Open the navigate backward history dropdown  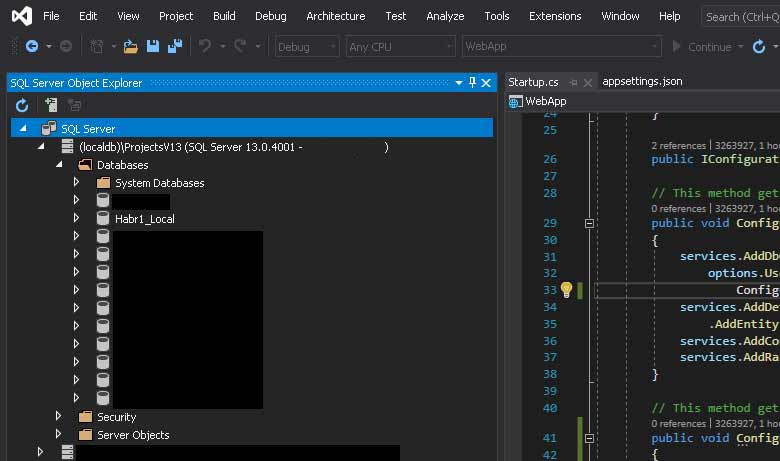pyautogui.click(x=49, y=47)
